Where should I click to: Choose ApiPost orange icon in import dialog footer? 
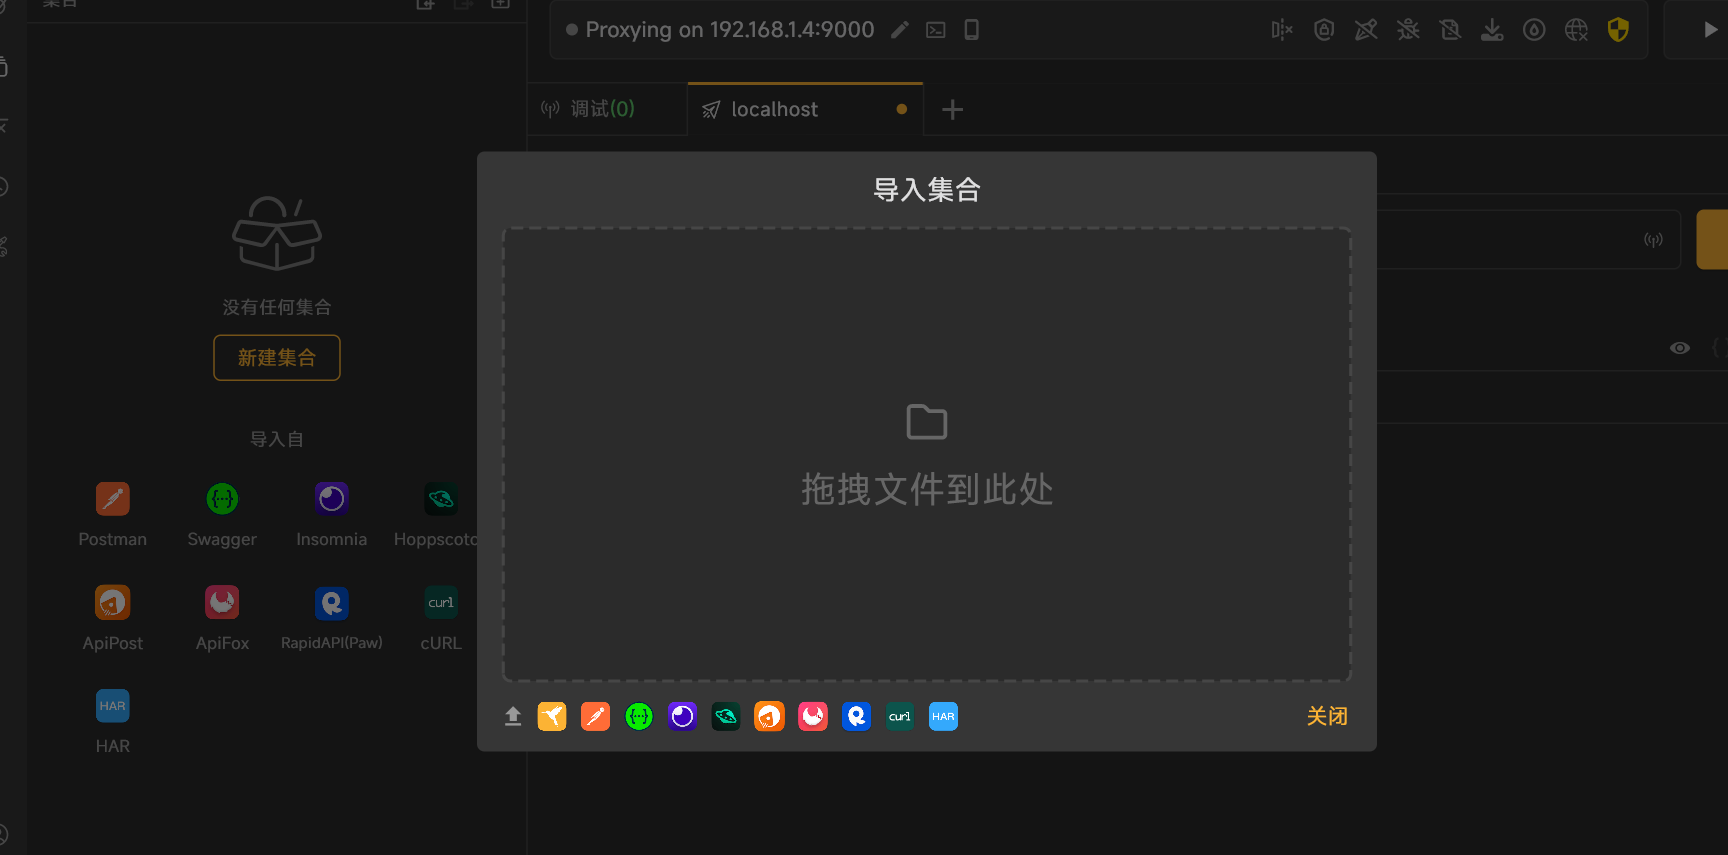[x=769, y=716]
